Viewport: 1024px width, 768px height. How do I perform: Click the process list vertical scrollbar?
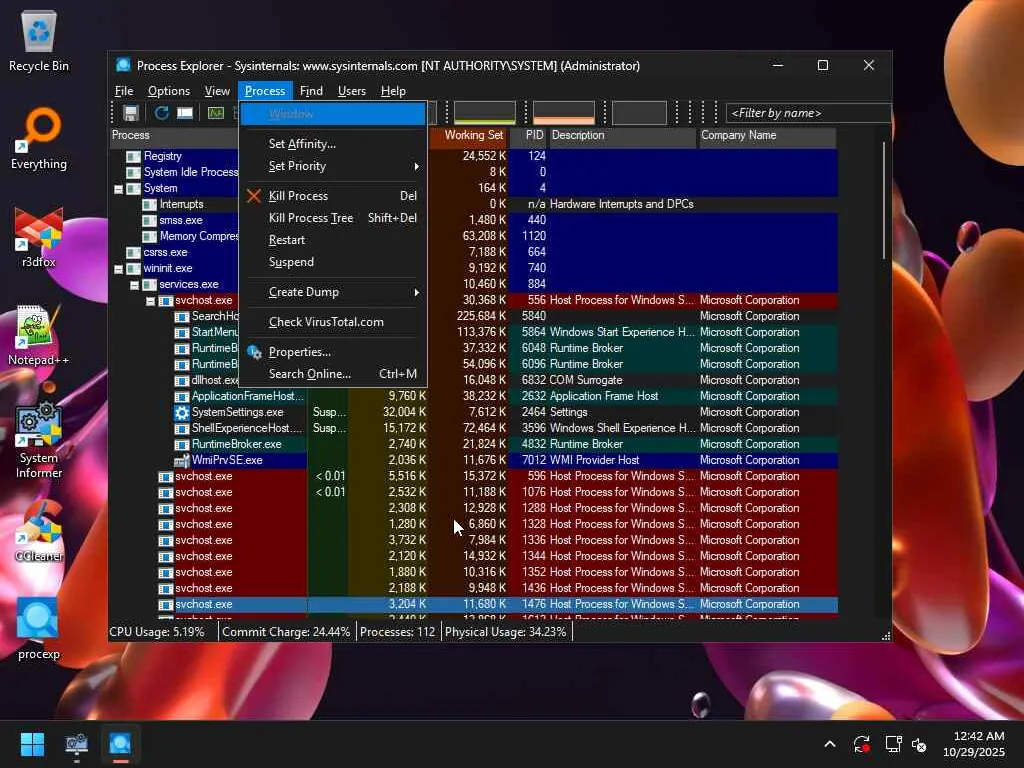[884, 201]
